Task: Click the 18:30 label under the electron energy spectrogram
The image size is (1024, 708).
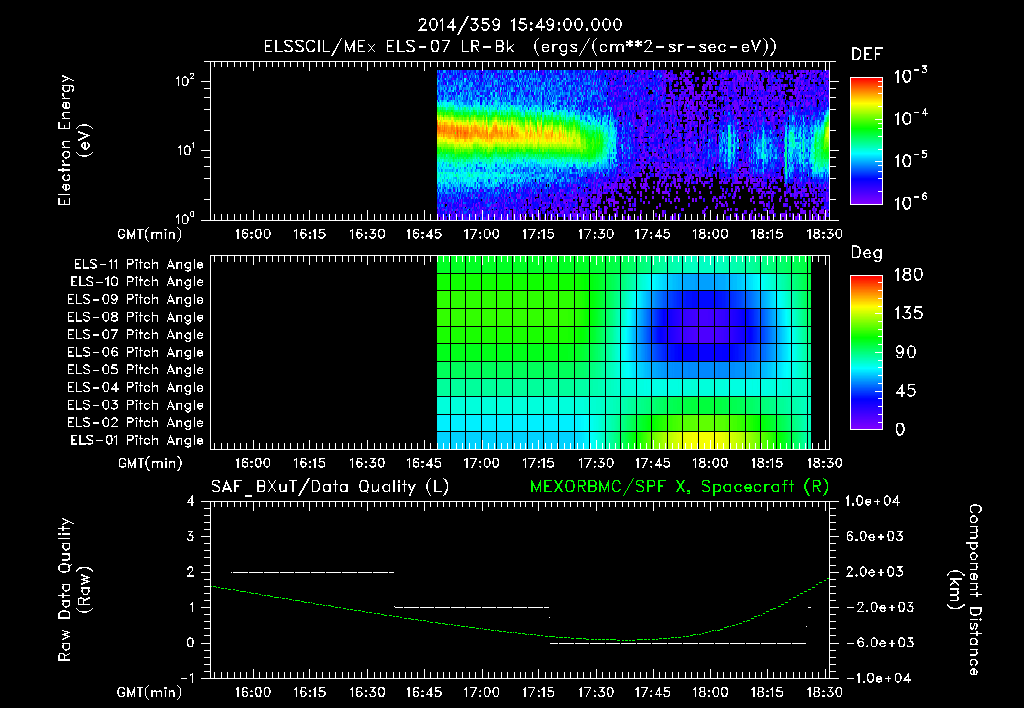Action: point(824,234)
